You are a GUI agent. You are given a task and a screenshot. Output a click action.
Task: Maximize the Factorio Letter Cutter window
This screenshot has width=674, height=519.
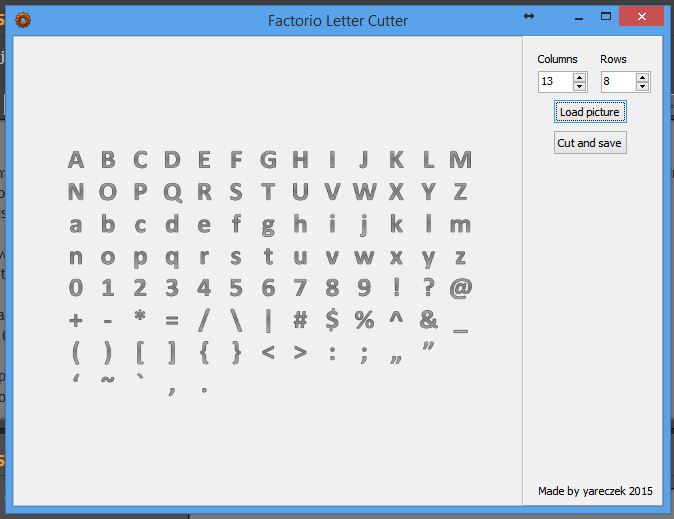tap(606, 16)
